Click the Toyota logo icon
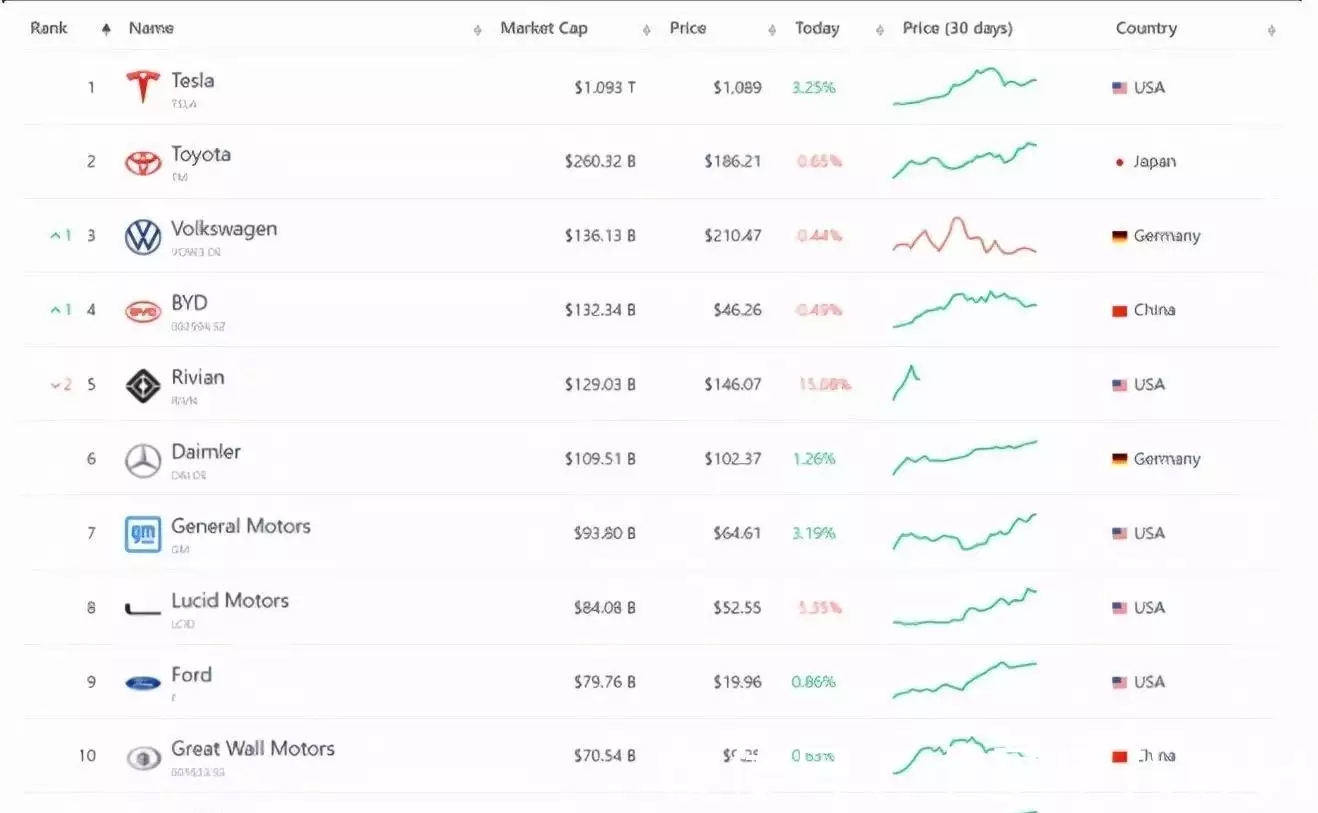1318x813 pixels. point(143,162)
